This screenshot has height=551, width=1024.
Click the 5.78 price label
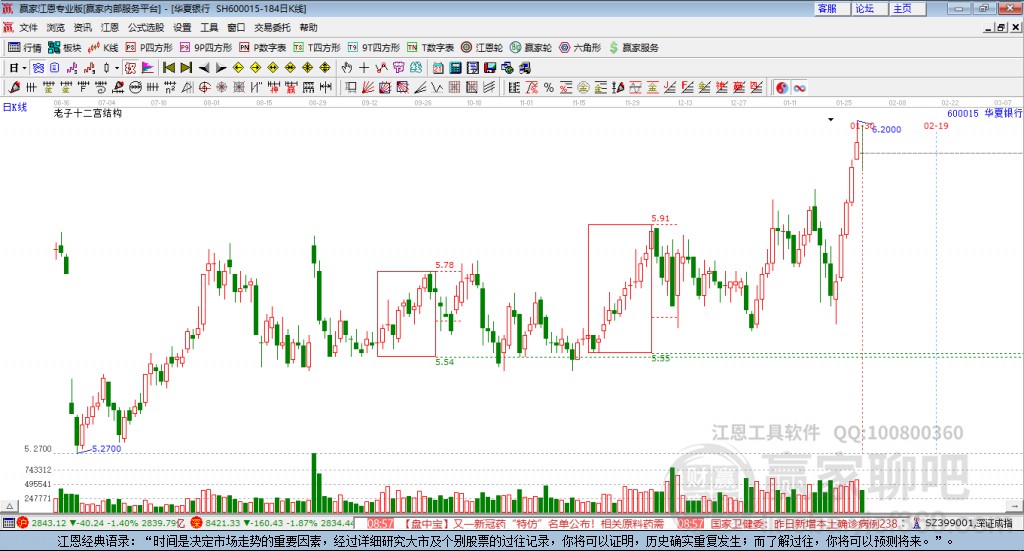pos(444,265)
